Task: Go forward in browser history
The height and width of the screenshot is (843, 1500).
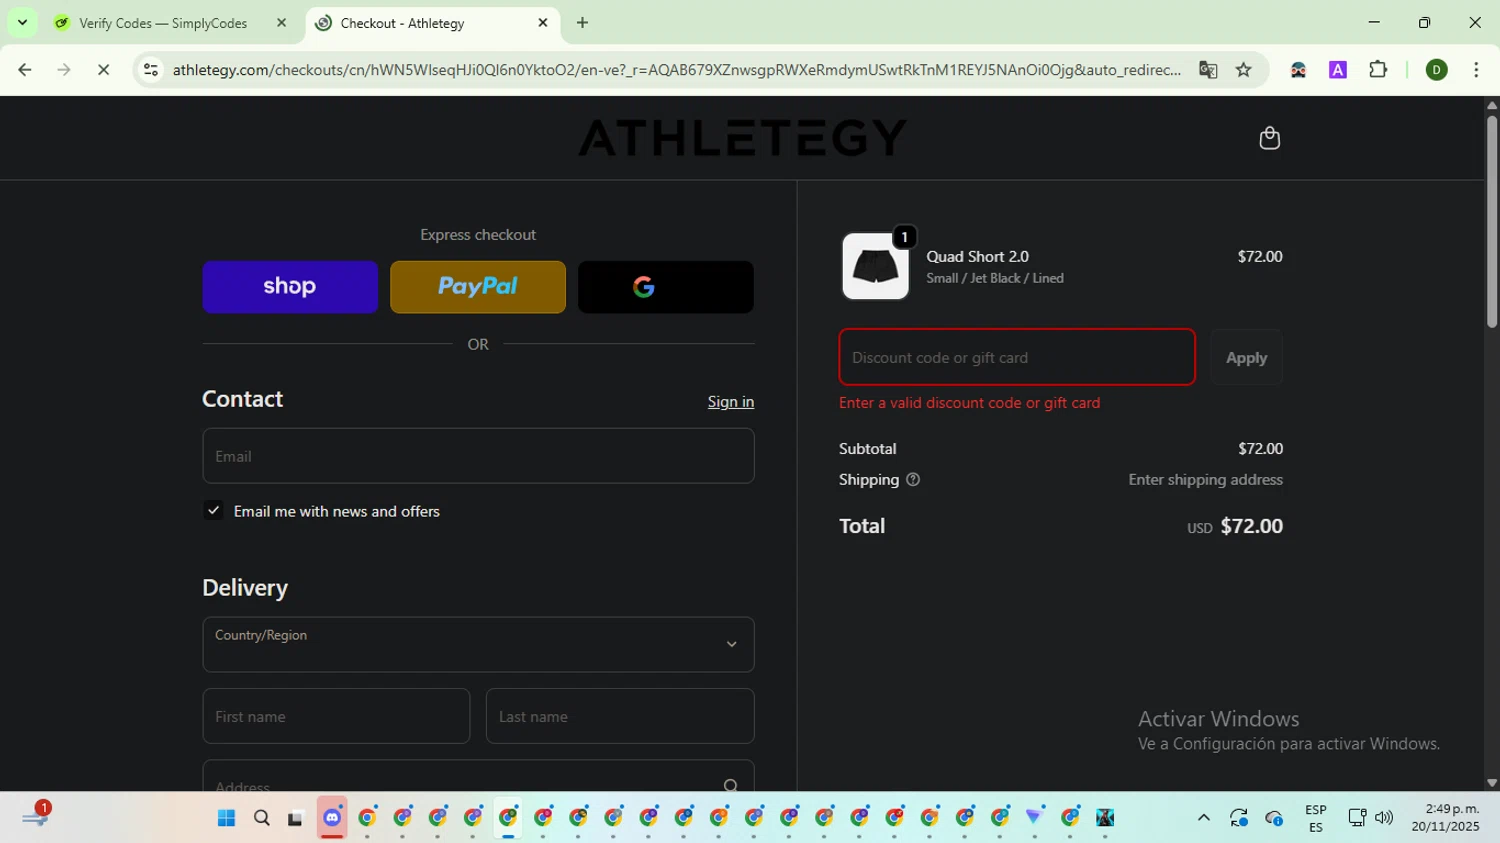Action: [x=64, y=70]
